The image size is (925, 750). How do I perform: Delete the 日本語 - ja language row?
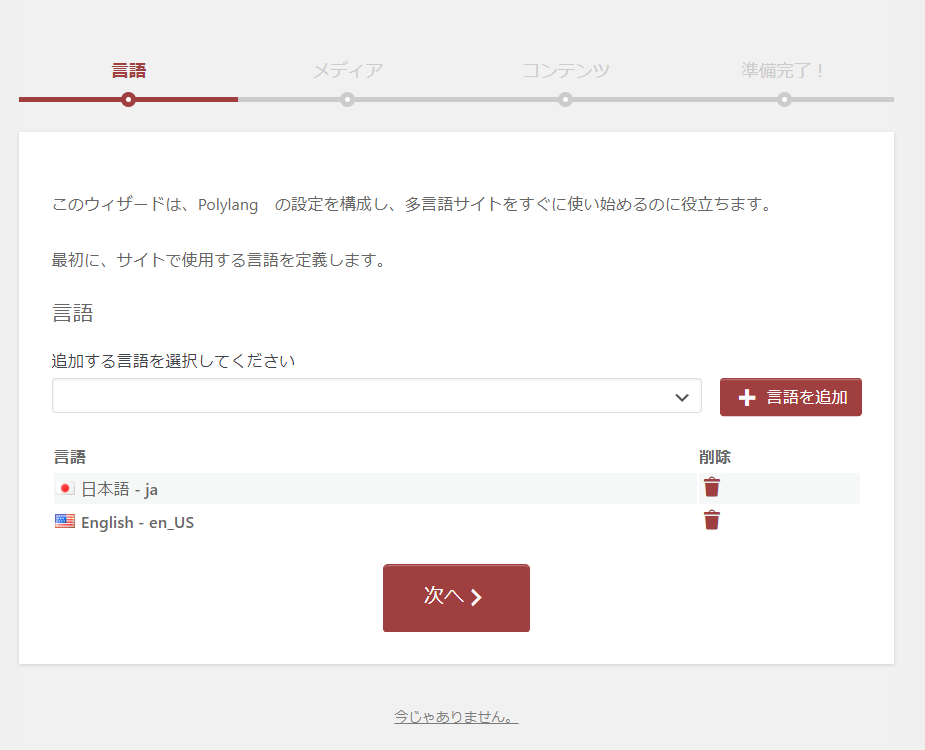coord(711,488)
